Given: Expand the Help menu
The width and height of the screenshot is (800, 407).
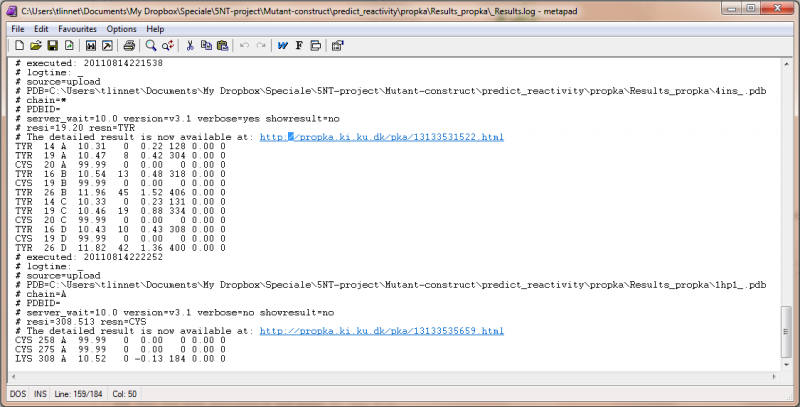Looking at the screenshot, I should (155, 29).
